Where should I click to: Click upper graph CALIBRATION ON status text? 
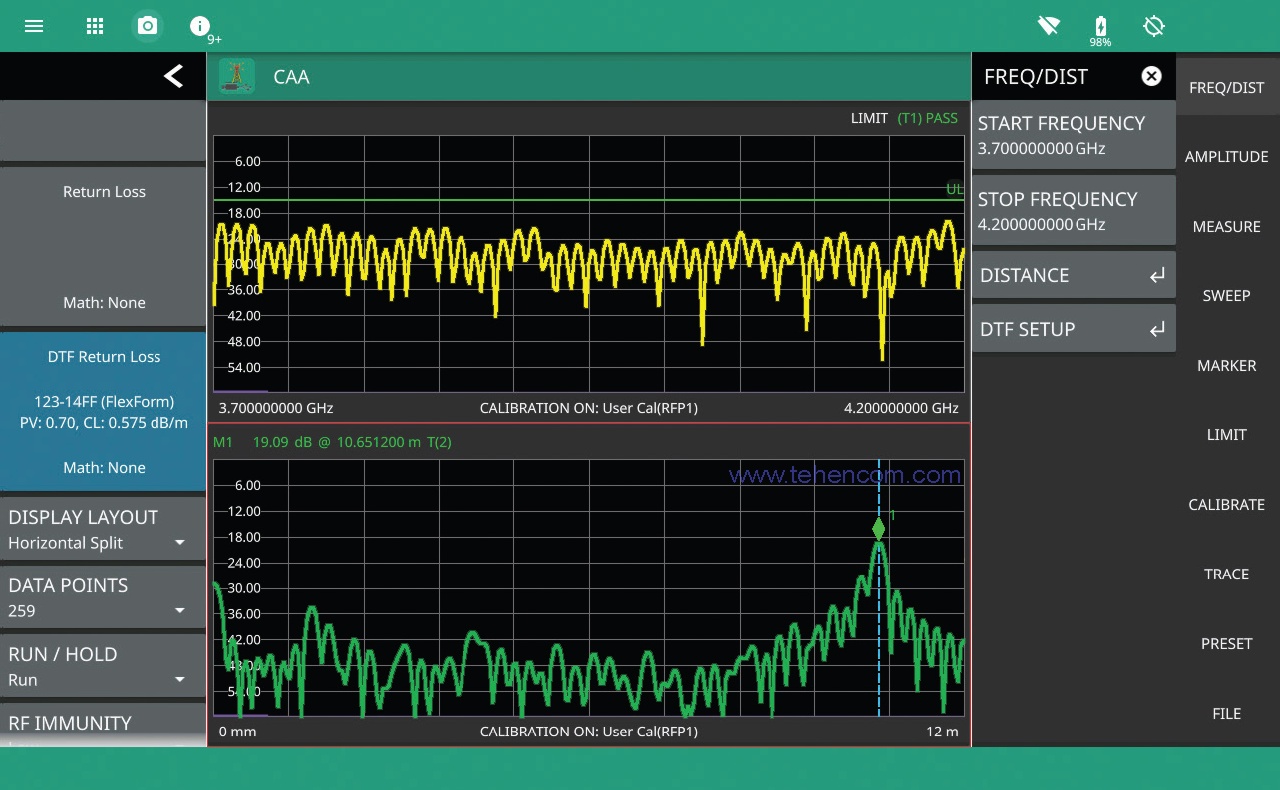589,408
